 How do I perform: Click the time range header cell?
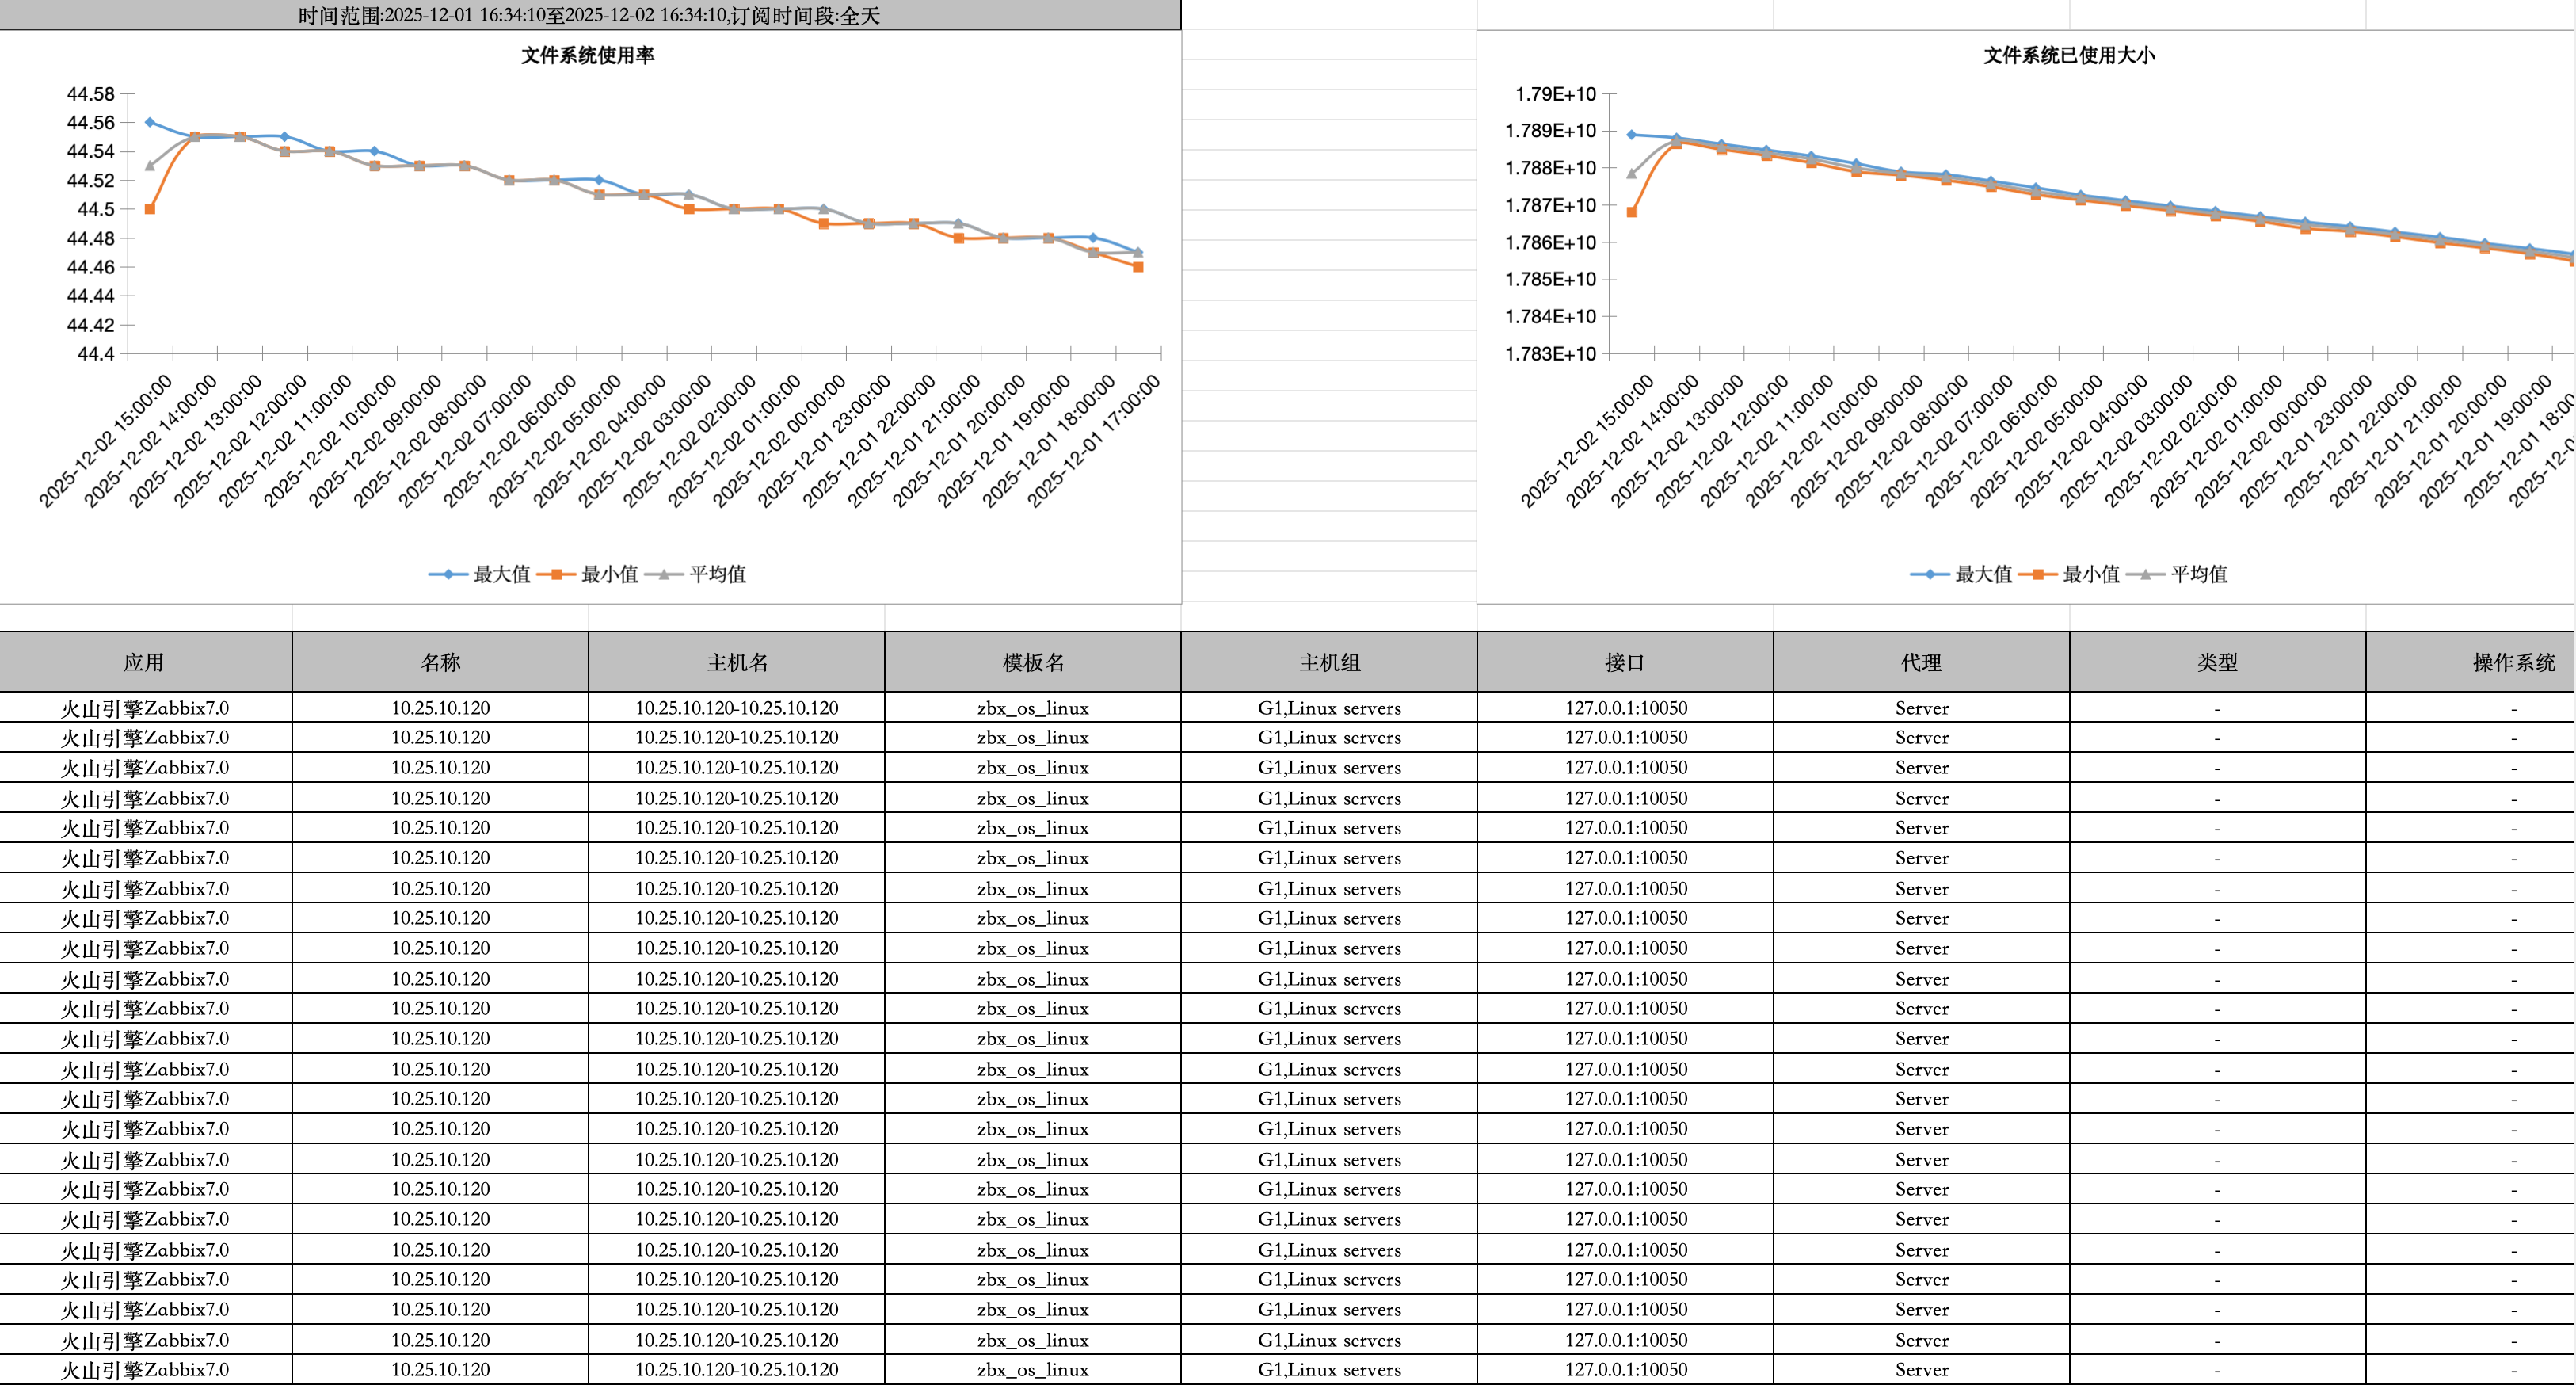589,15
